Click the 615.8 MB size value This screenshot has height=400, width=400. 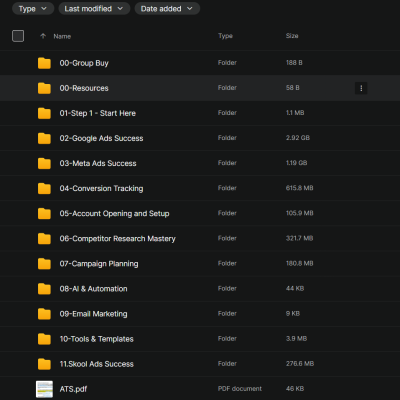[x=299, y=188]
